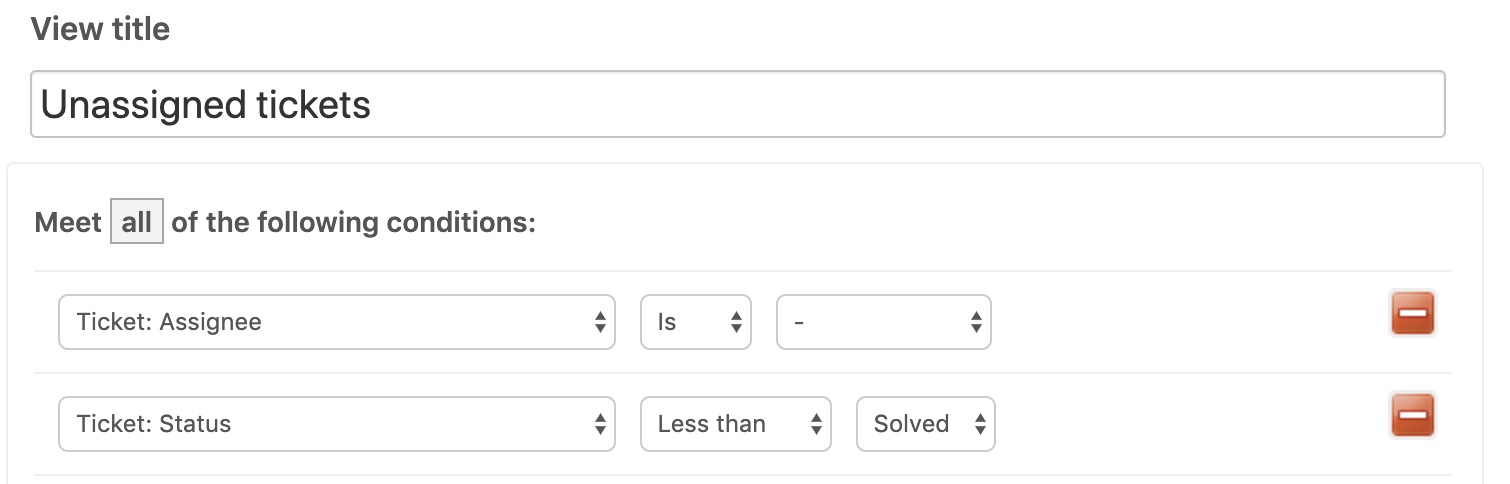The width and height of the screenshot is (1510, 484).
Task: Click the View title text field
Action: pyautogui.click(x=738, y=103)
